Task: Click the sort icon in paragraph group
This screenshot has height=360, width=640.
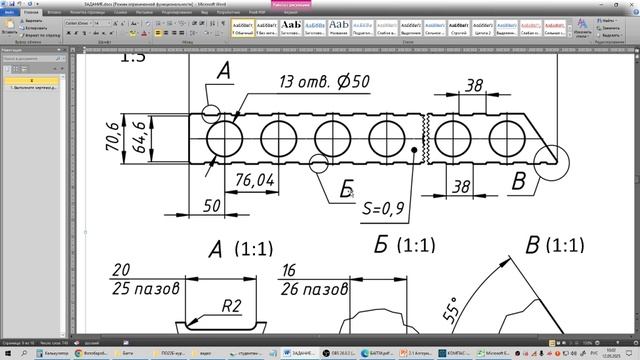Action: [212, 23]
